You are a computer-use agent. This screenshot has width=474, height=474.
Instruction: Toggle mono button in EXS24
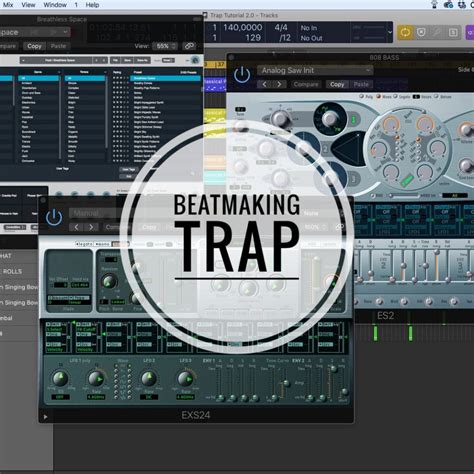point(103,244)
